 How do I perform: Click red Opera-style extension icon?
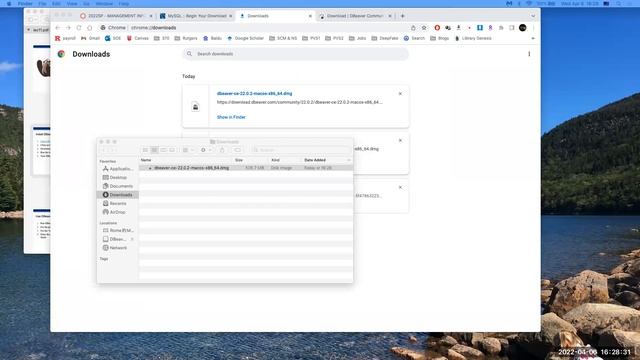click(437, 28)
